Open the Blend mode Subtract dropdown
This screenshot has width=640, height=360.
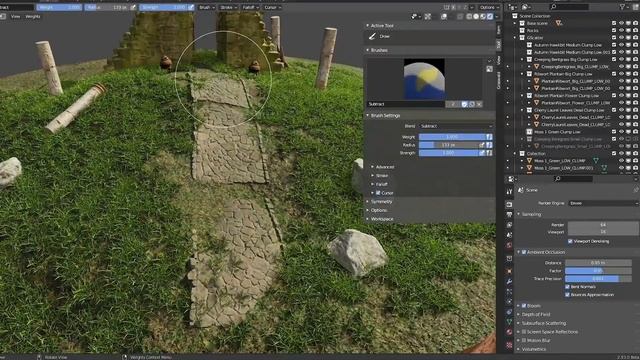[x=456, y=126]
